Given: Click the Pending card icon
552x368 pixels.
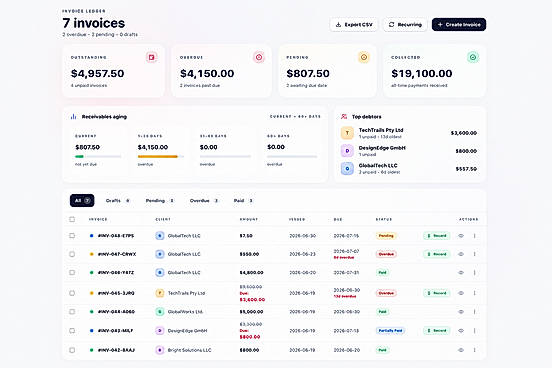Looking at the screenshot, I should coord(364,57).
